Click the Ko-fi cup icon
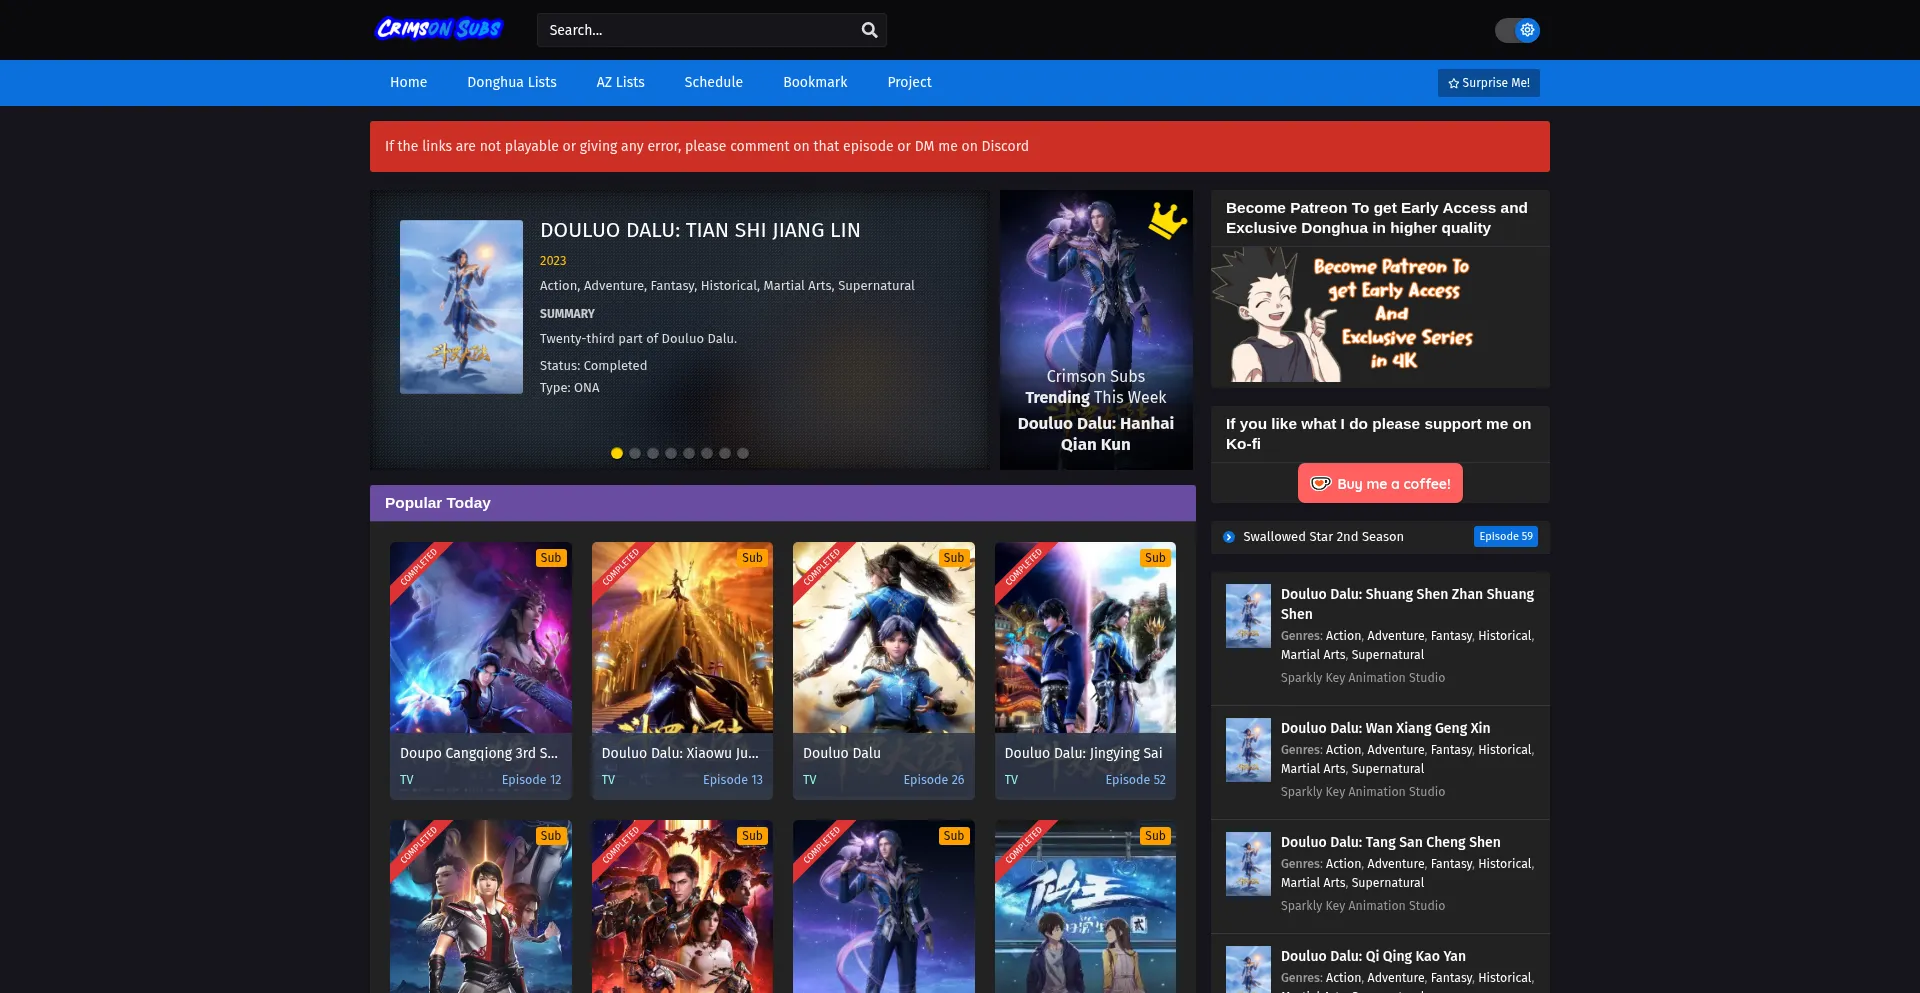The width and height of the screenshot is (1920, 993). (1321, 484)
